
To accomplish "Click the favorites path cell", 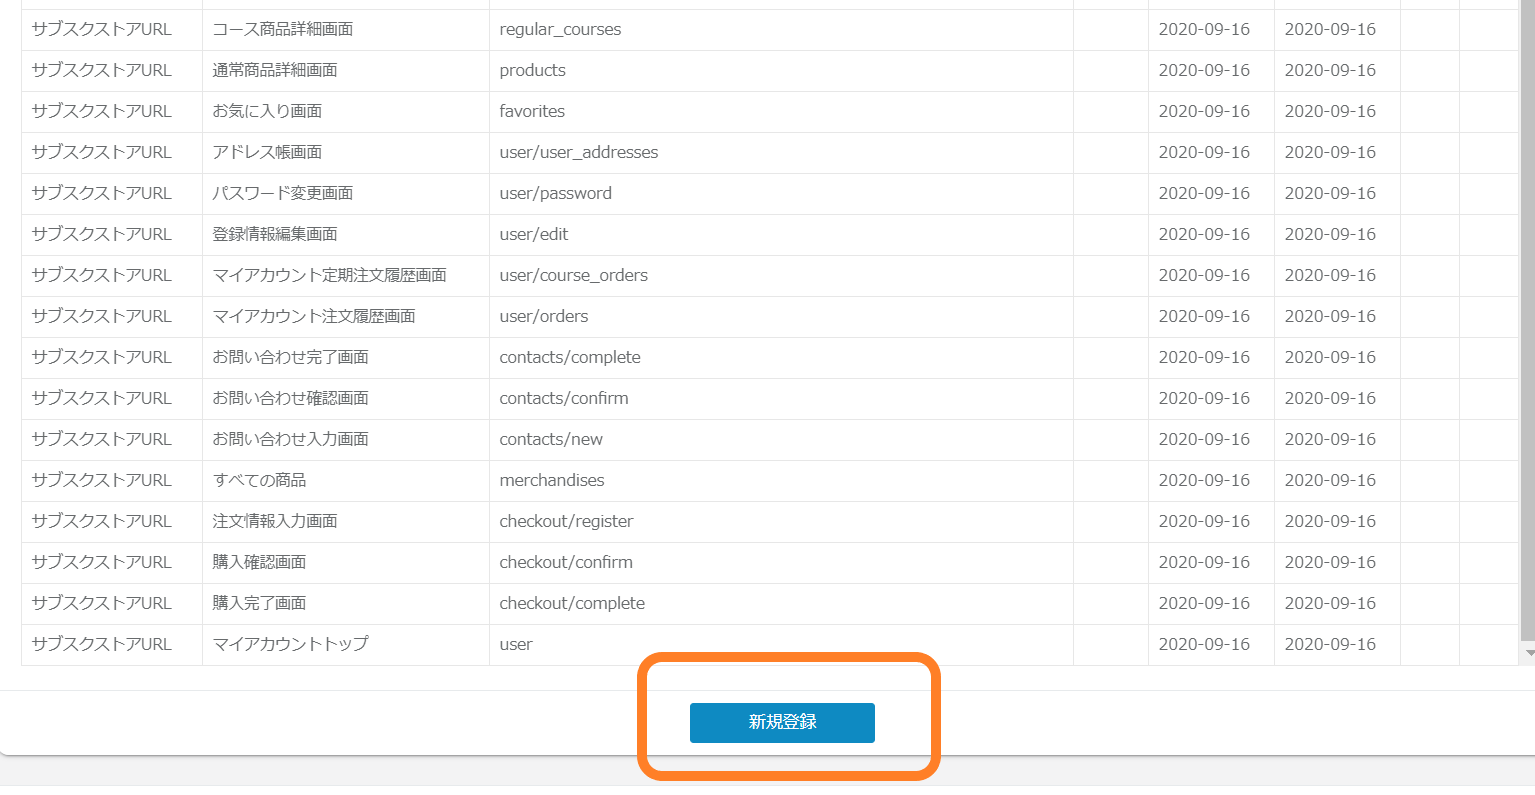I will point(532,112).
